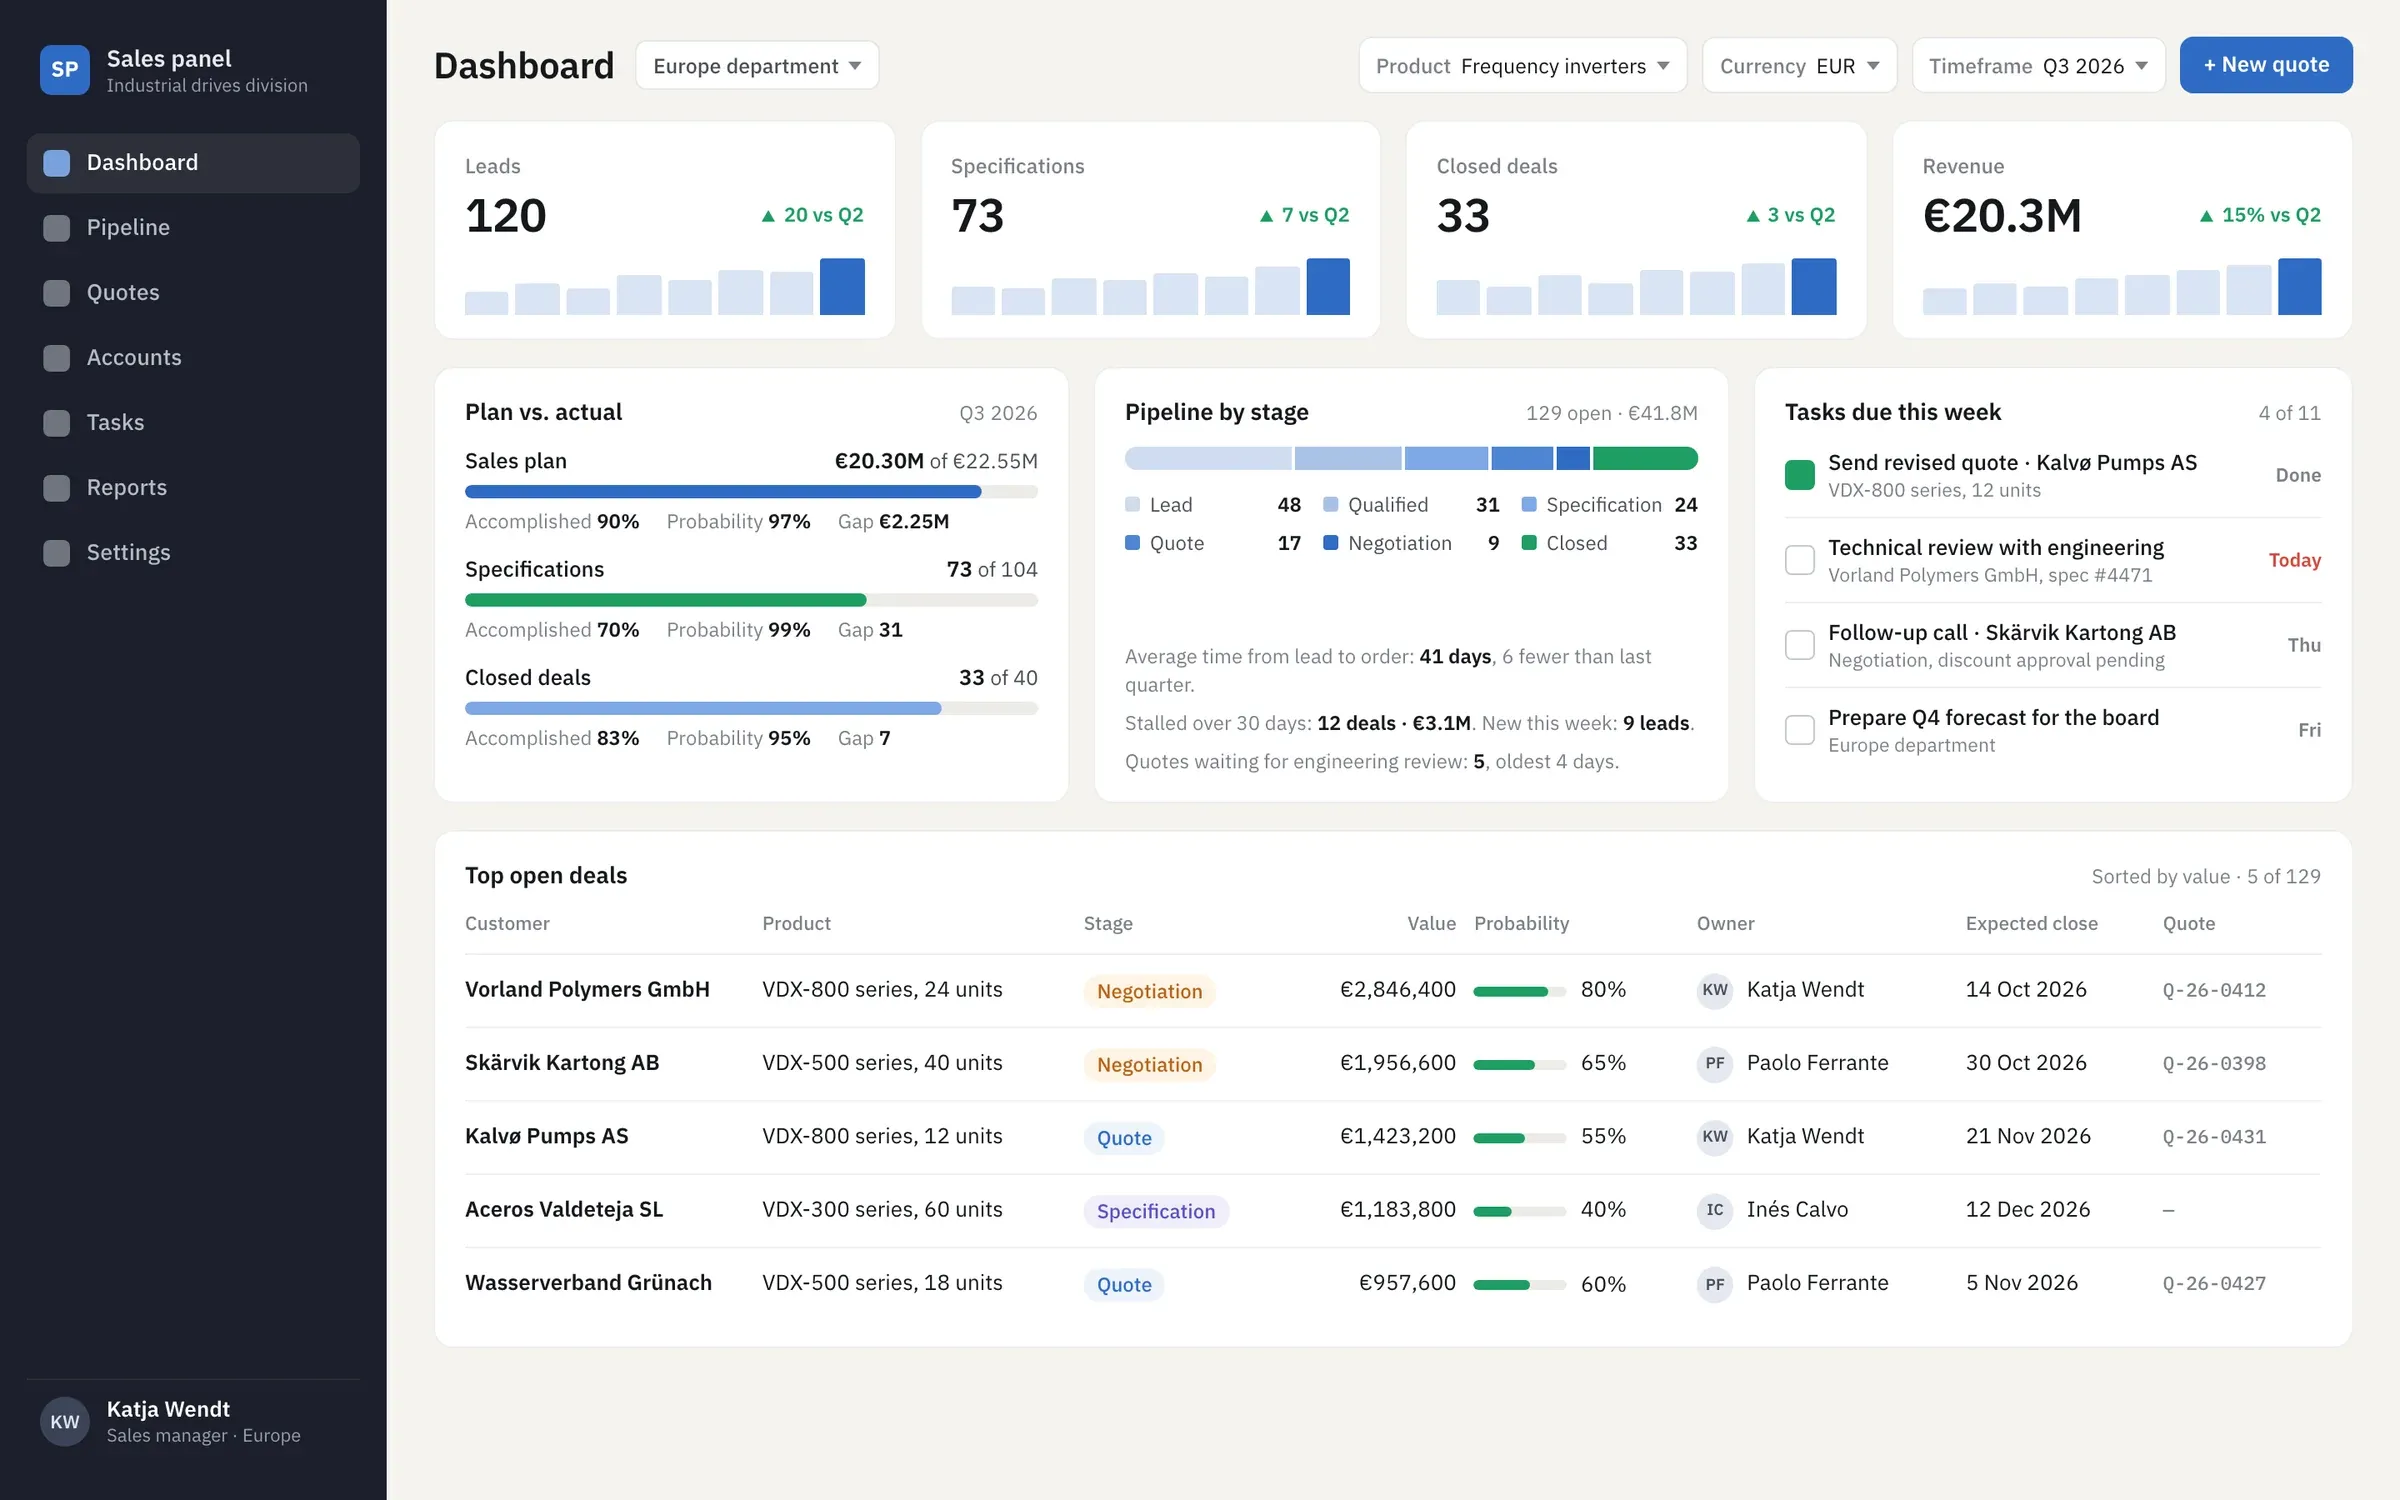Click the Tasks sidebar icon
The height and width of the screenshot is (1500, 2400).
pyautogui.click(x=57, y=423)
